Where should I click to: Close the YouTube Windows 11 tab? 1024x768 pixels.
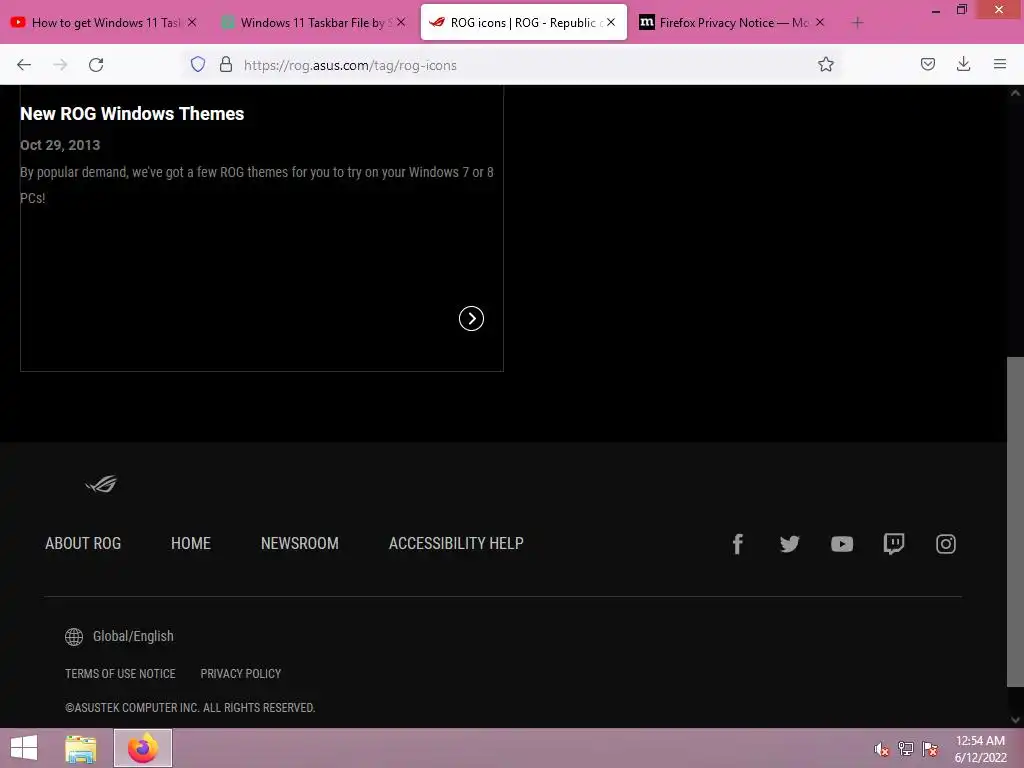[192, 22]
